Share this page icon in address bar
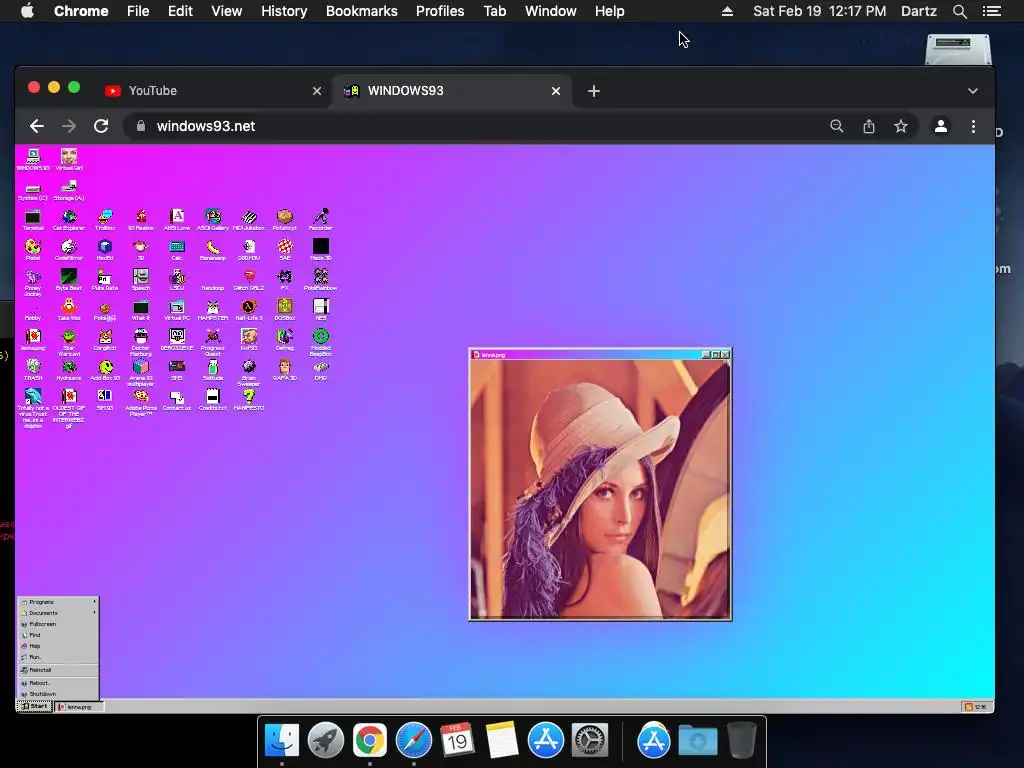 coord(869,126)
